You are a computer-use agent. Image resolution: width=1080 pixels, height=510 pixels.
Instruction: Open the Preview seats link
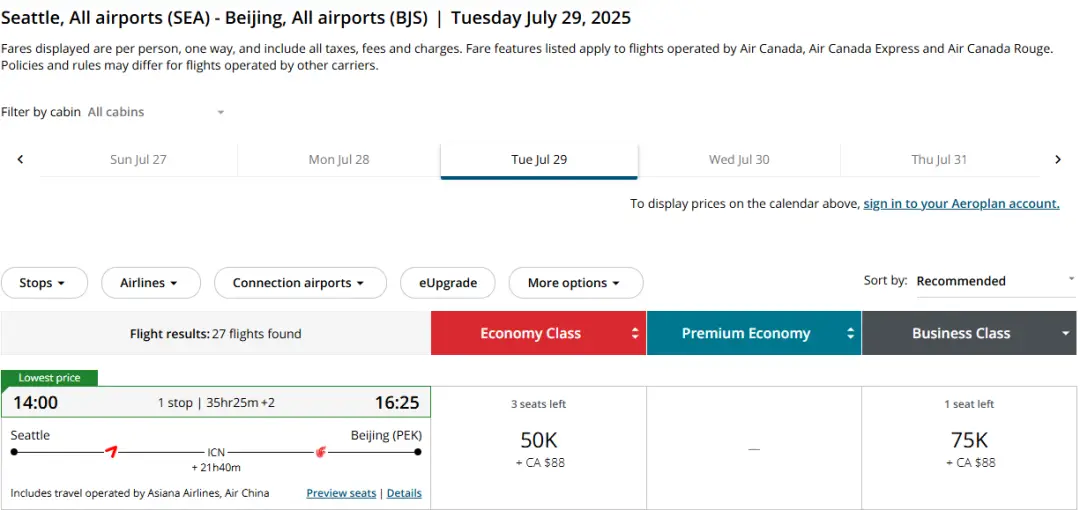point(341,493)
